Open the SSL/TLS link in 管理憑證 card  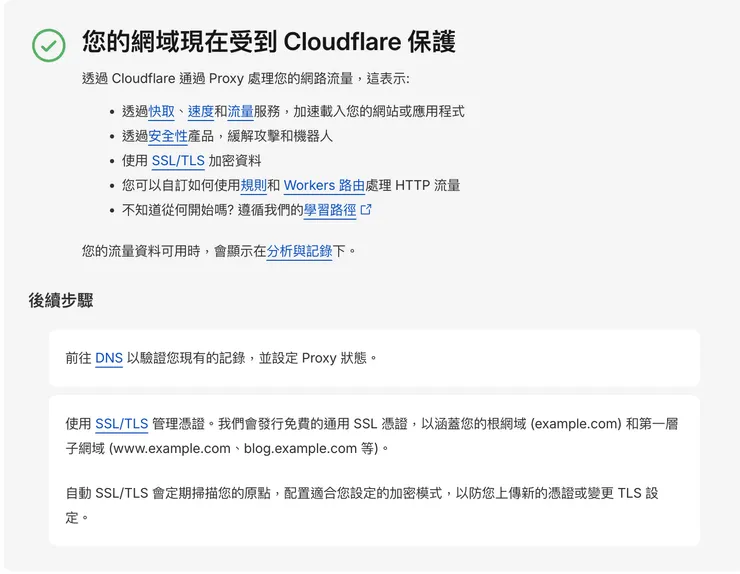121,423
